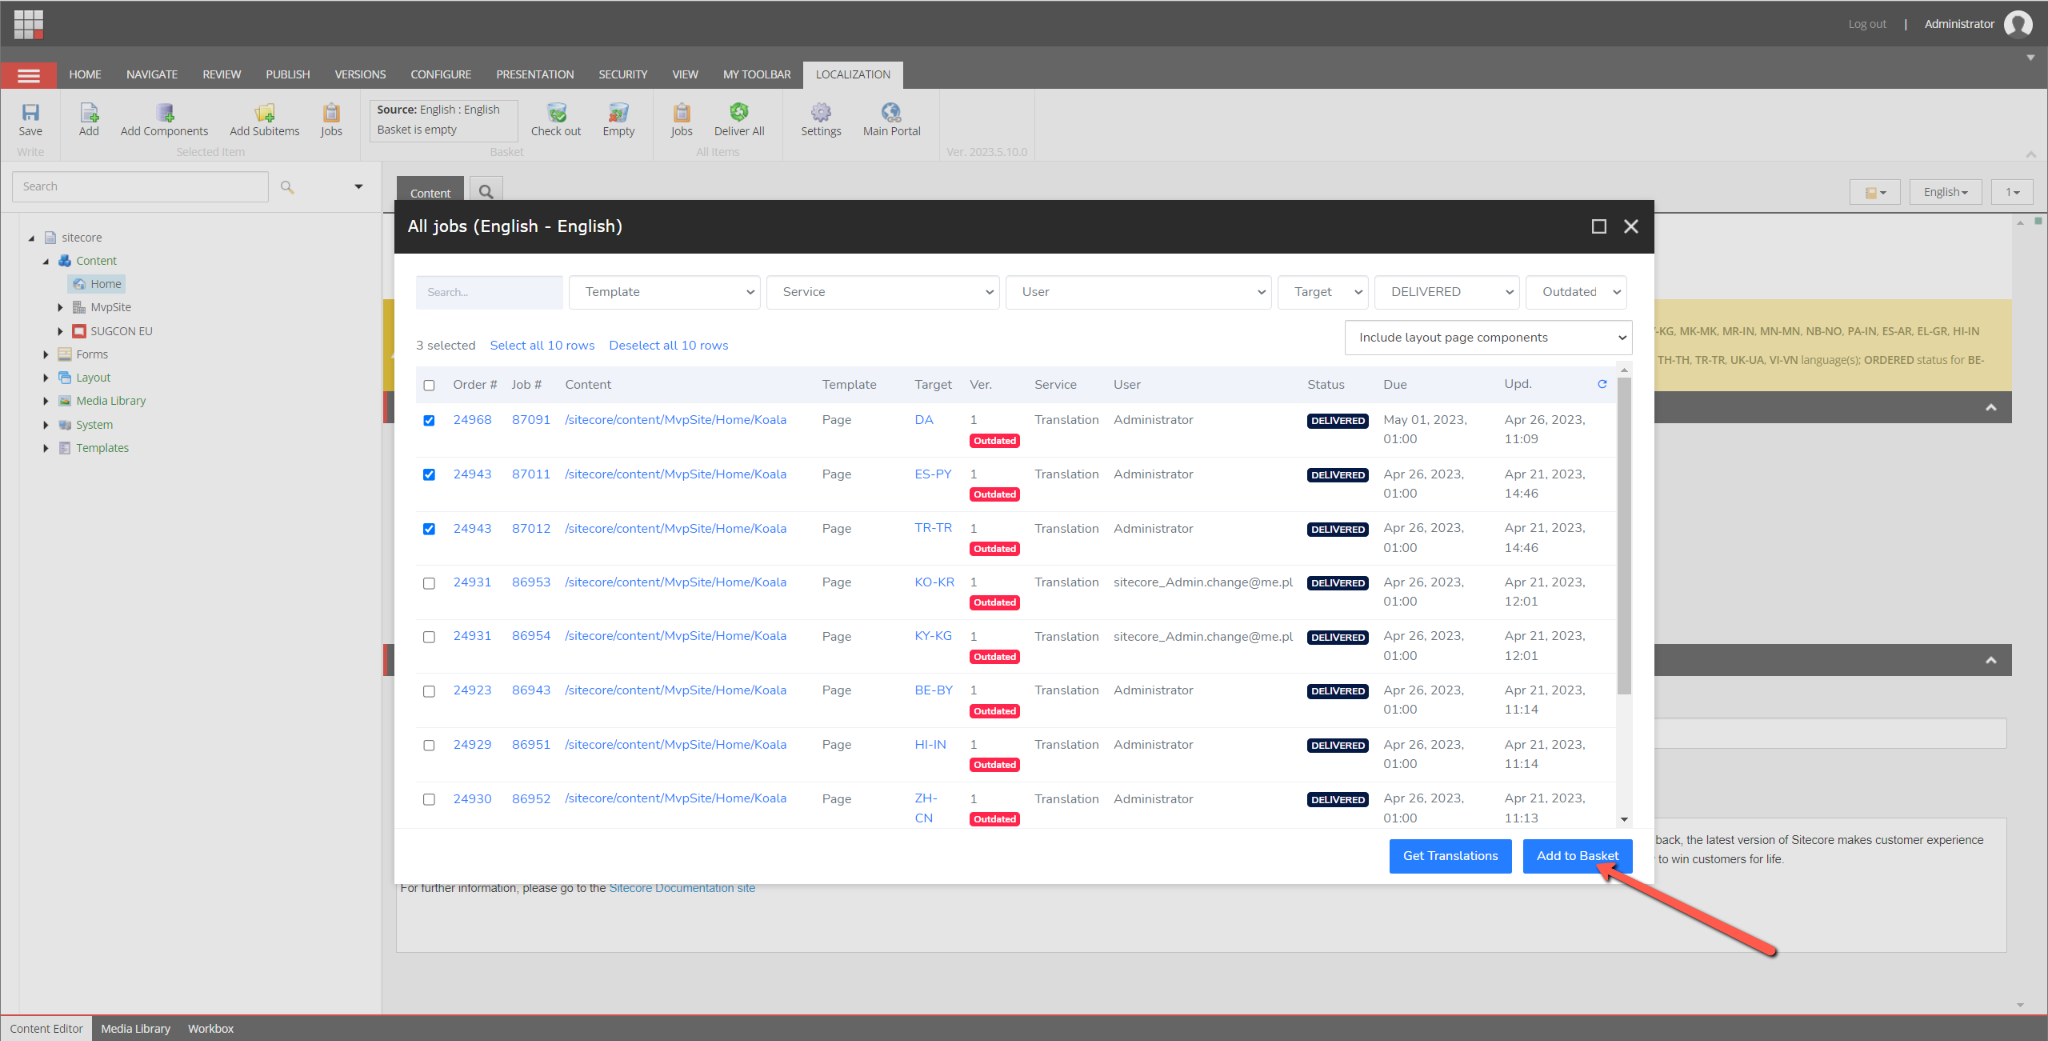Click the Get Translations button
The width and height of the screenshot is (2048, 1041).
click(x=1450, y=856)
